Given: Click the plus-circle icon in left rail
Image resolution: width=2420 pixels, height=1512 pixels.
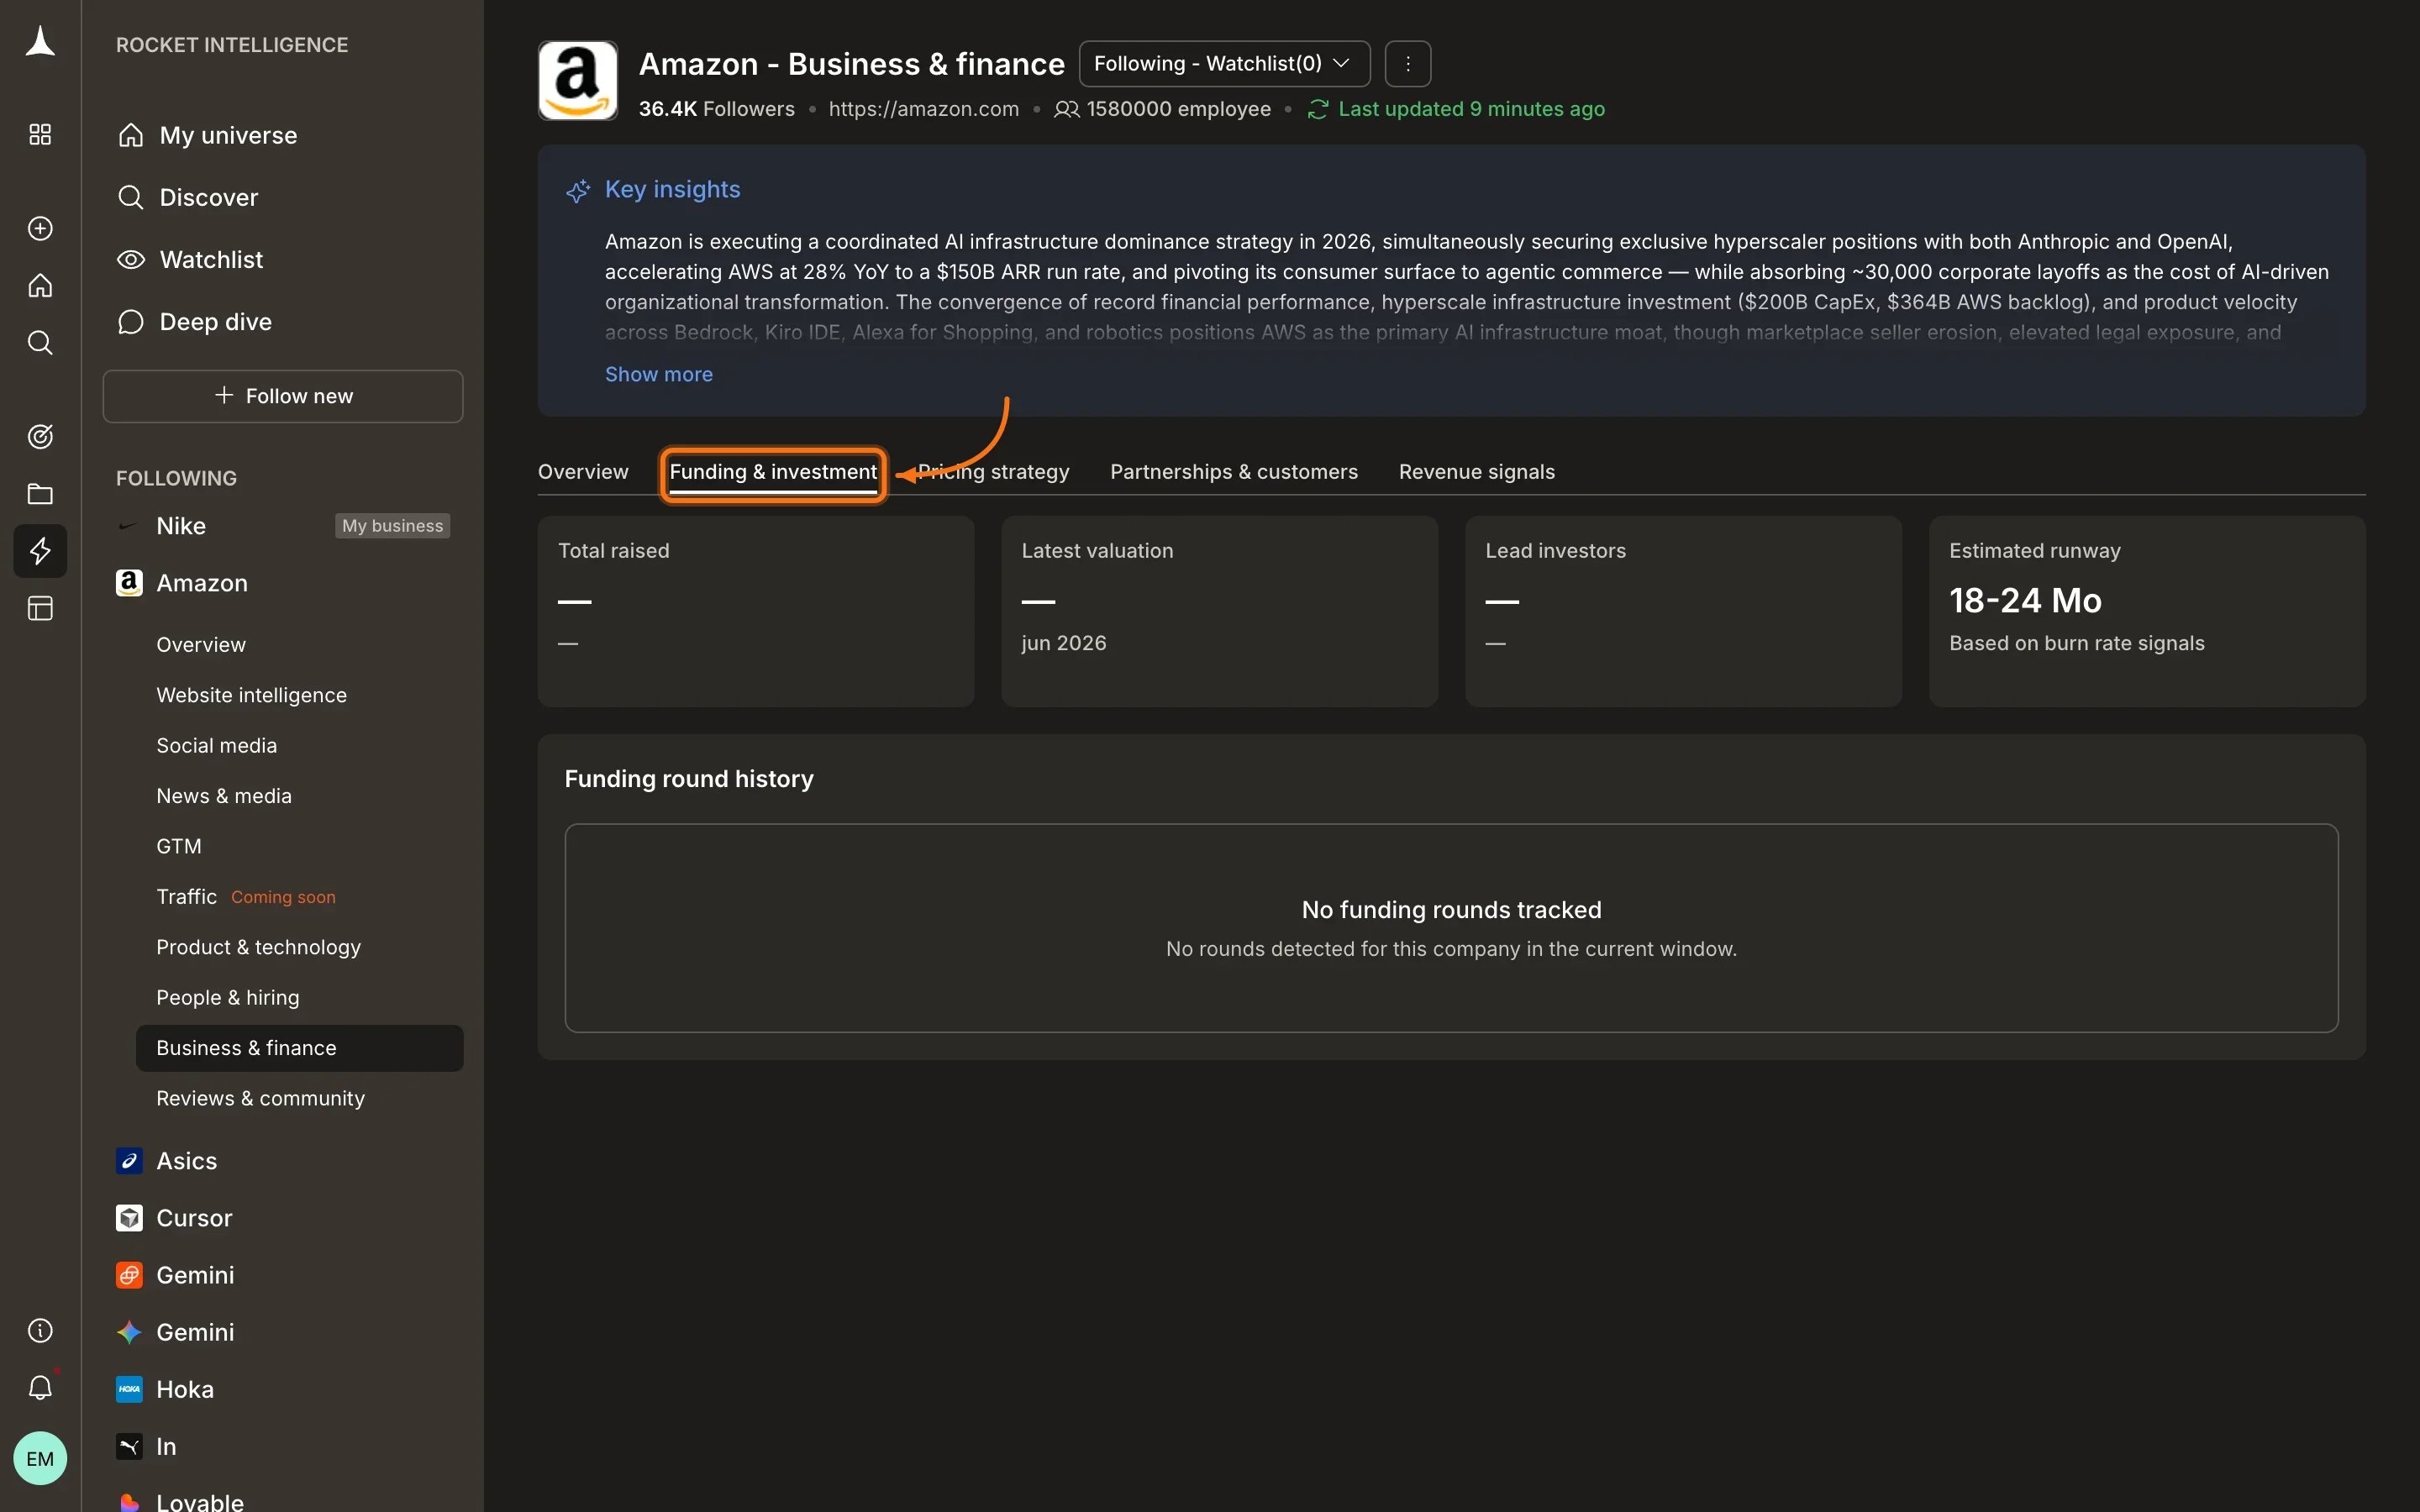Looking at the screenshot, I should (x=40, y=228).
